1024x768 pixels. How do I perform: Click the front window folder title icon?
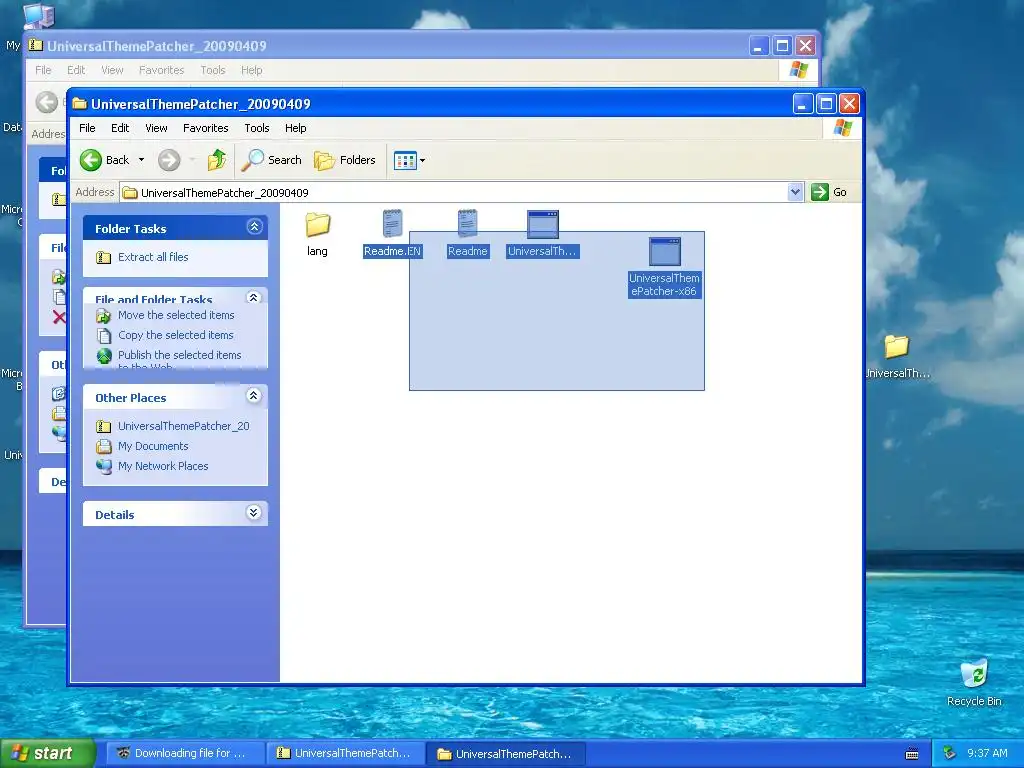point(80,104)
